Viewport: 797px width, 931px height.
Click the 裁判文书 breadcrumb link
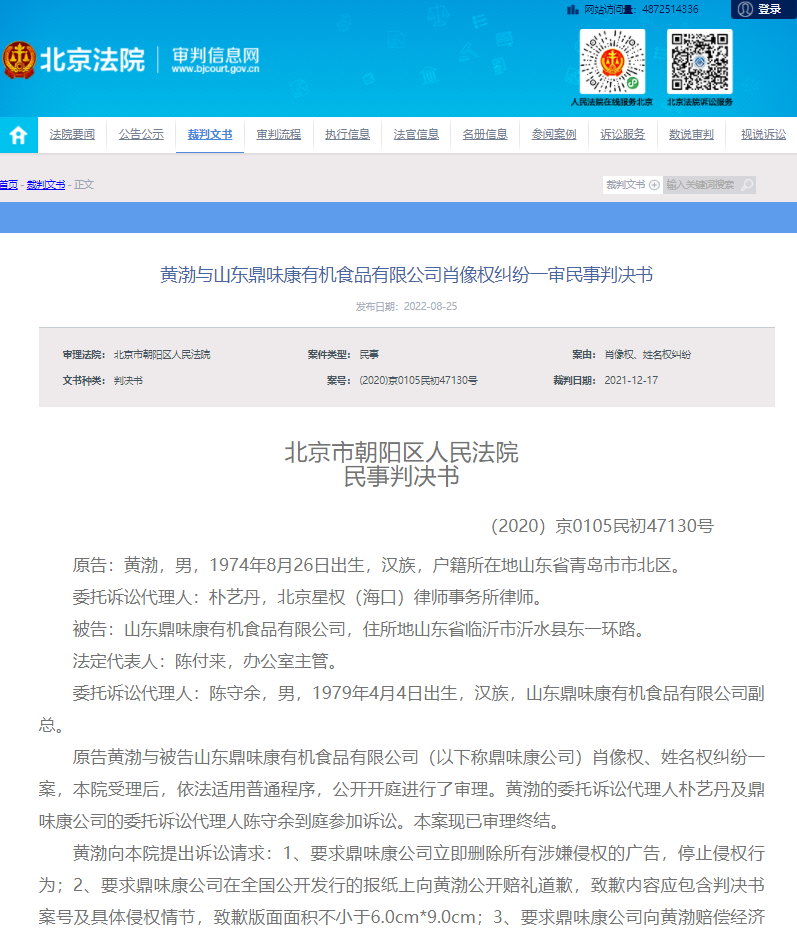point(46,184)
